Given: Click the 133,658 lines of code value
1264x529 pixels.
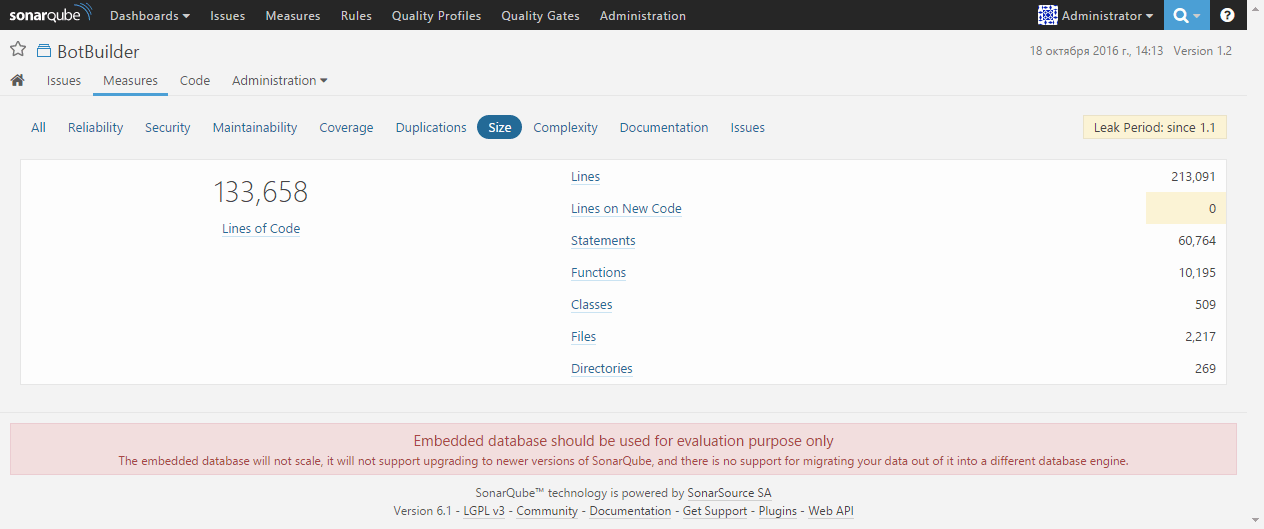Looking at the screenshot, I should pos(261,191).
